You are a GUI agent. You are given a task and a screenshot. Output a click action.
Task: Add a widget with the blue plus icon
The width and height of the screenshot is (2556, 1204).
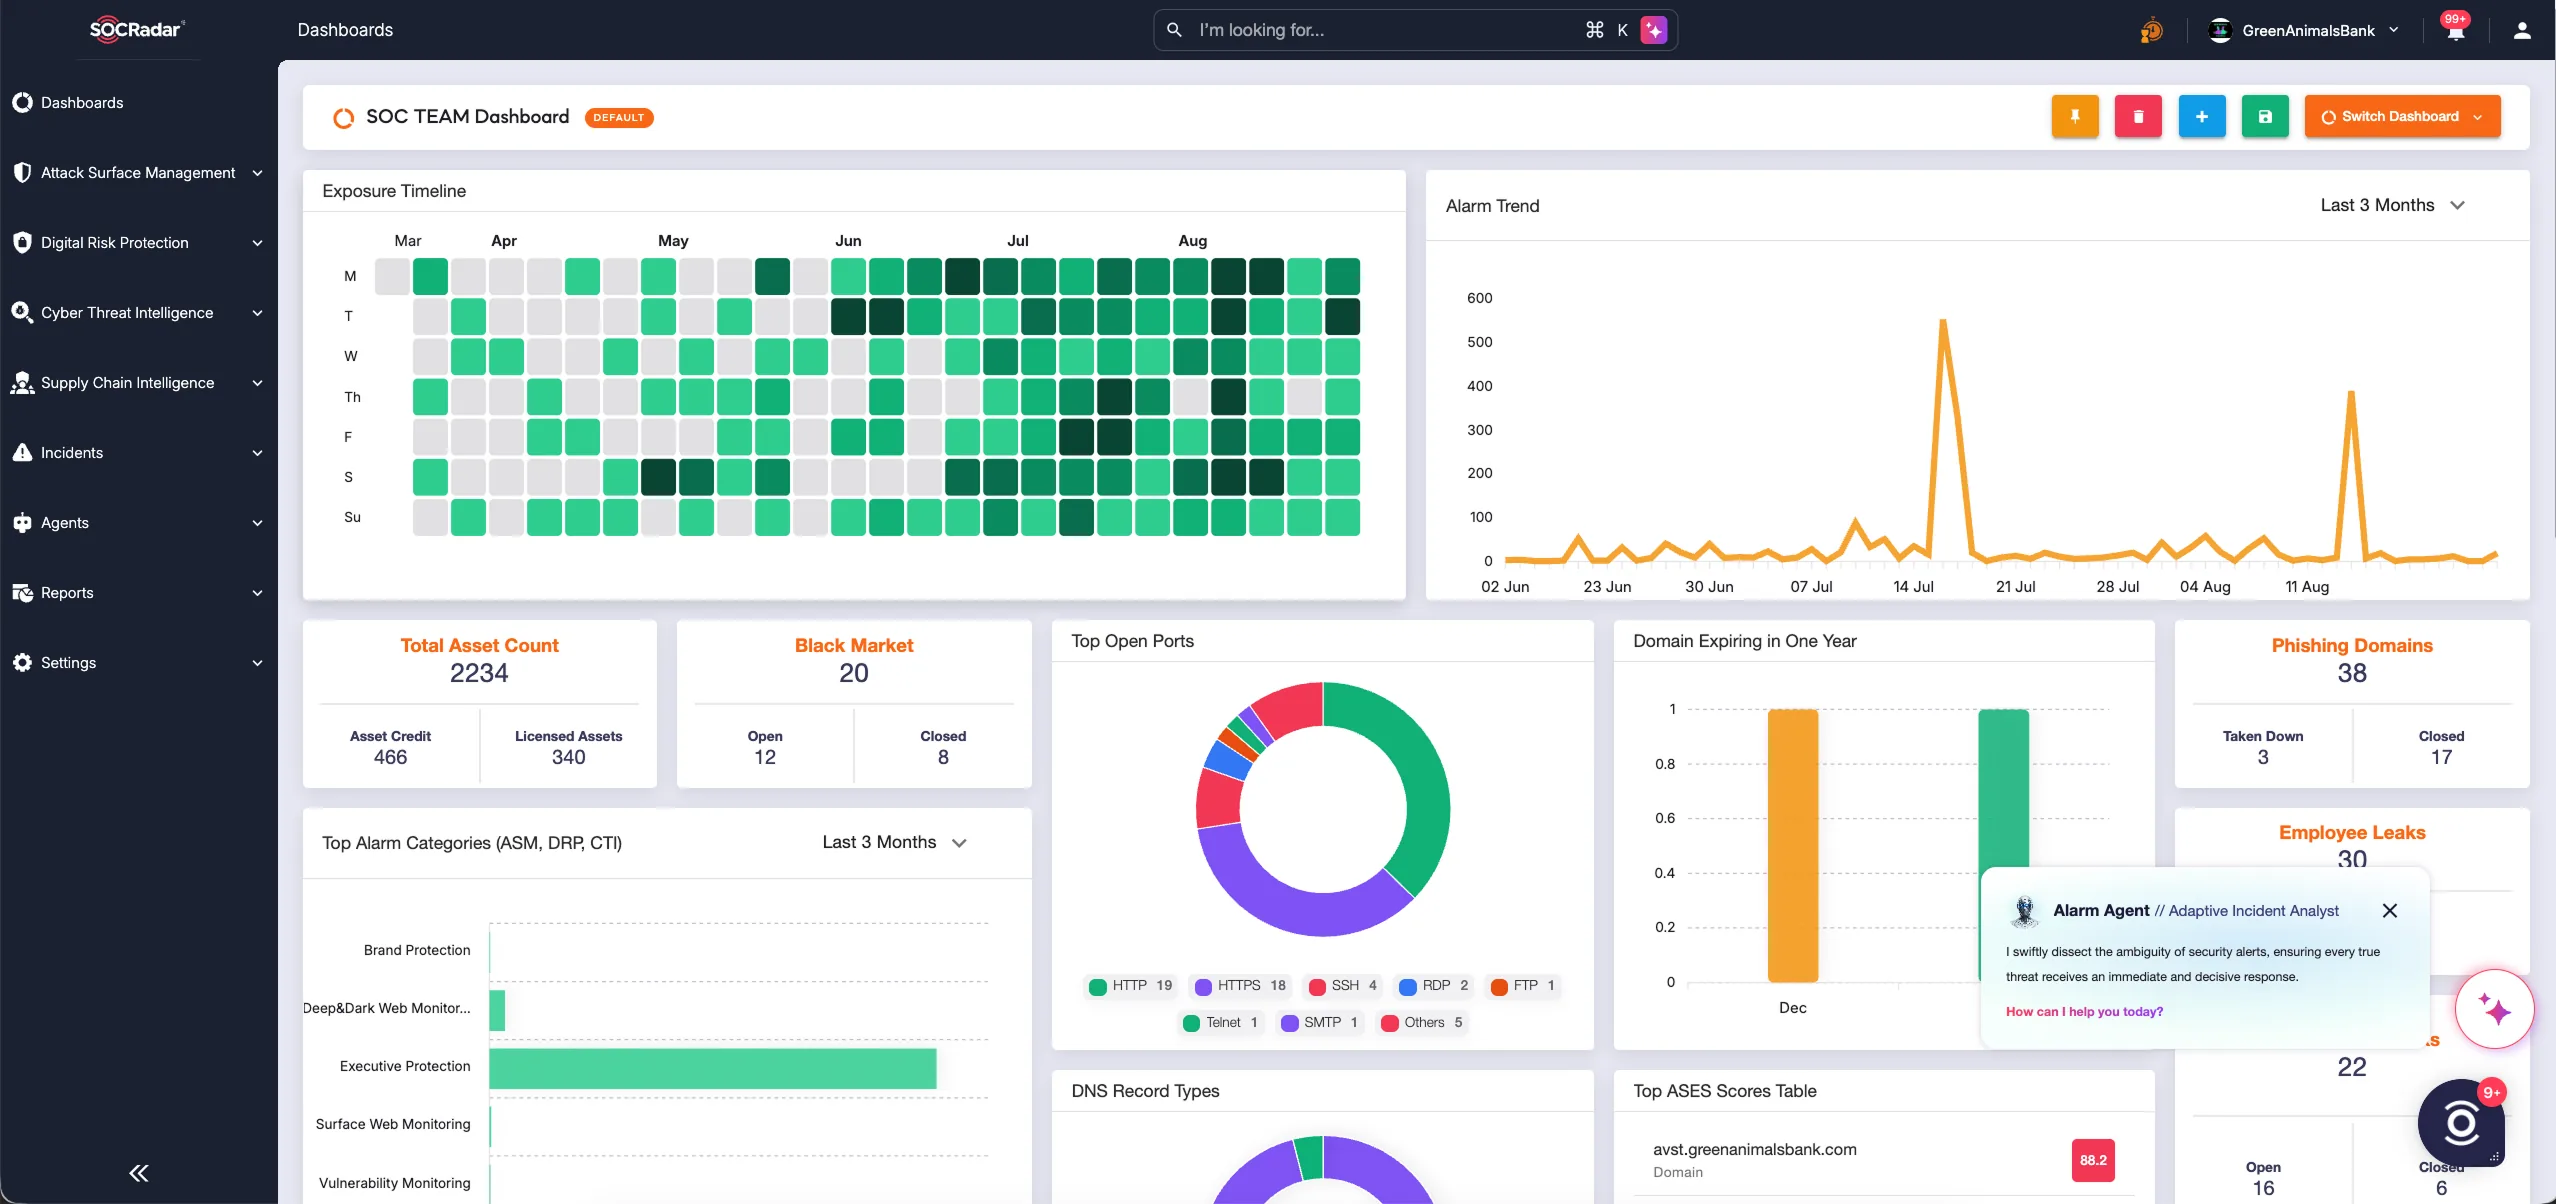(x=2202, y=117)
